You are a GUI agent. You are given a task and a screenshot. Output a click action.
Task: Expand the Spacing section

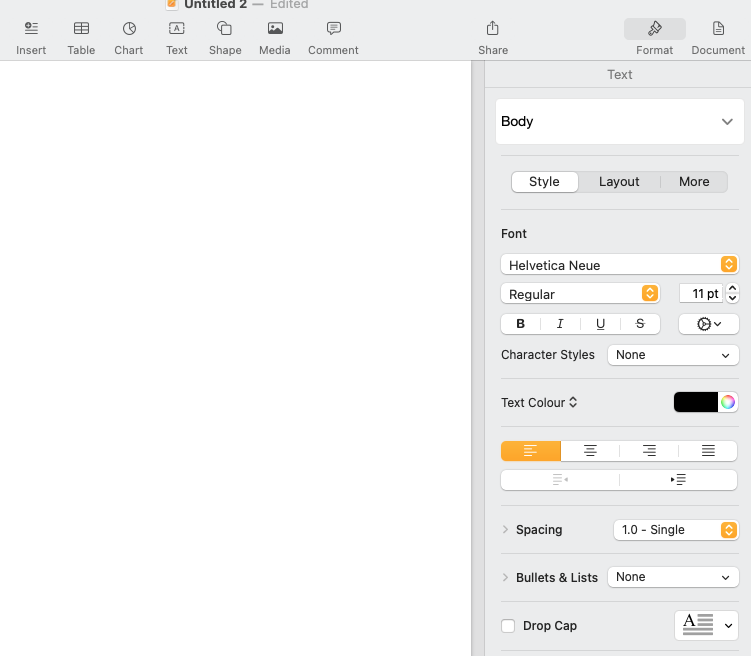[506, 530]
